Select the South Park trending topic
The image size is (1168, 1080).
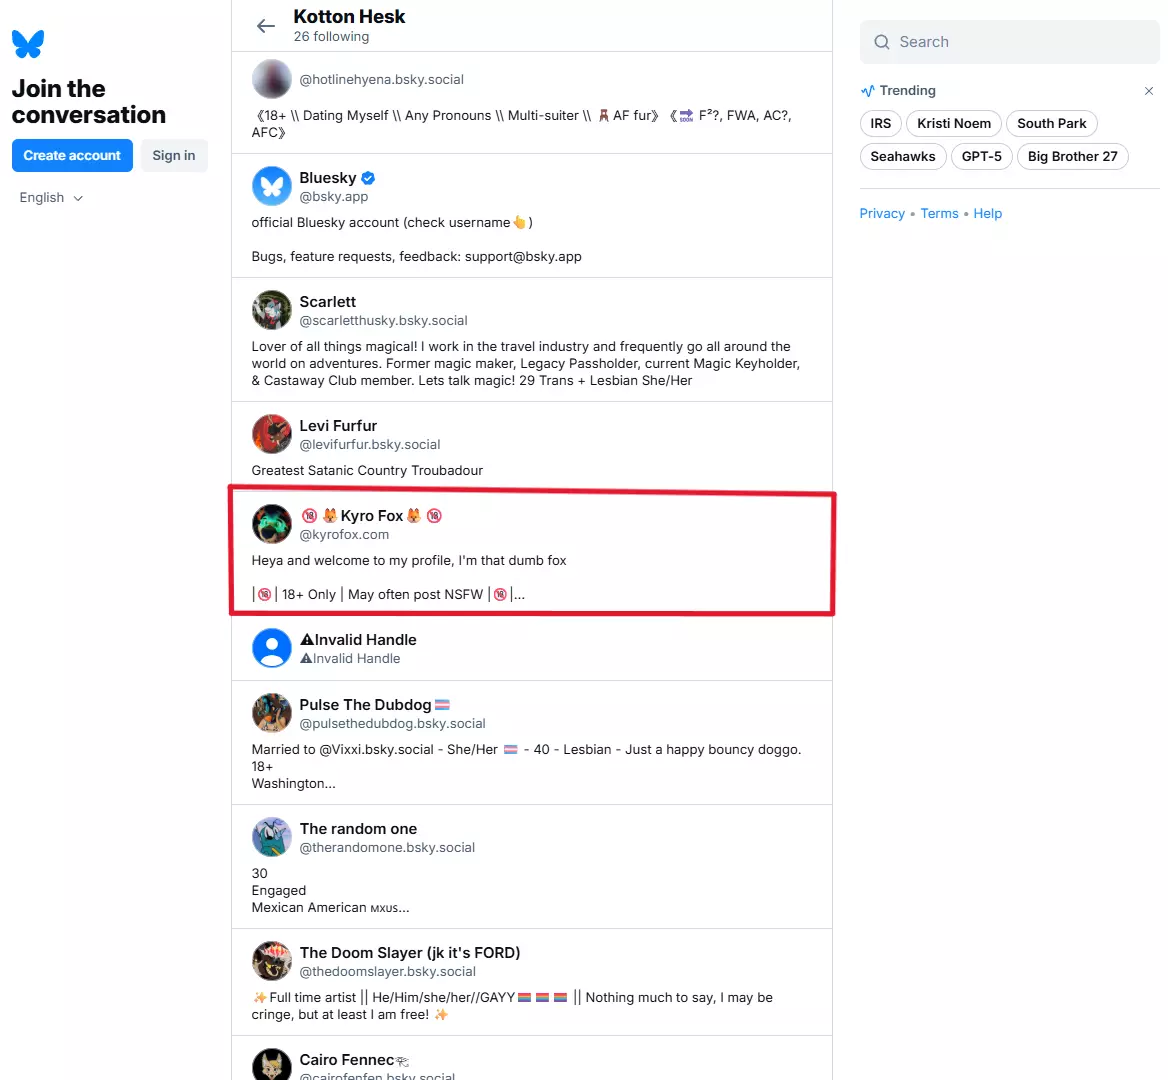click(1051, 124)
